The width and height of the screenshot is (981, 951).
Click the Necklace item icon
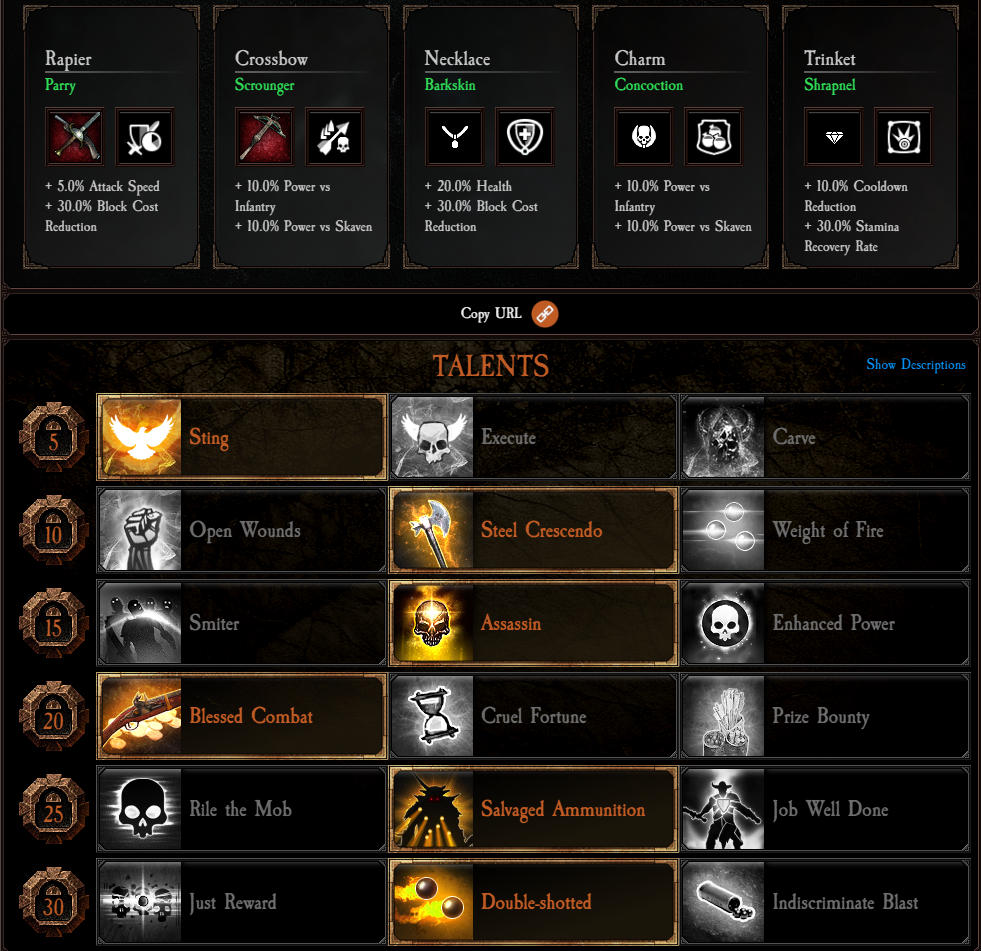coord(454,136)
